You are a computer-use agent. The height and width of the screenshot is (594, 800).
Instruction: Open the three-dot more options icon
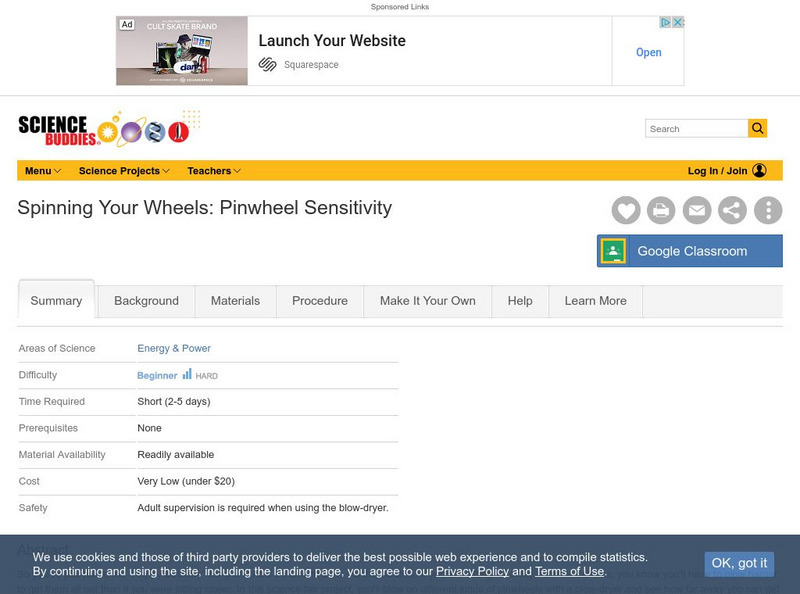click(x=768, y=210)
